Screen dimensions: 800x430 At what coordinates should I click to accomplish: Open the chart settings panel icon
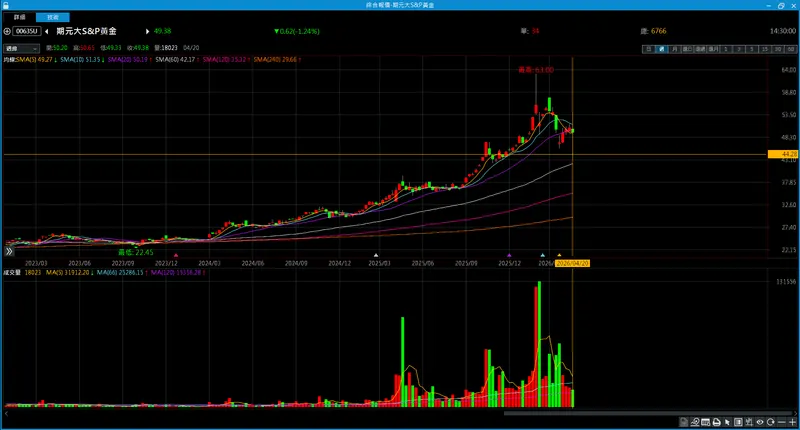706,422
